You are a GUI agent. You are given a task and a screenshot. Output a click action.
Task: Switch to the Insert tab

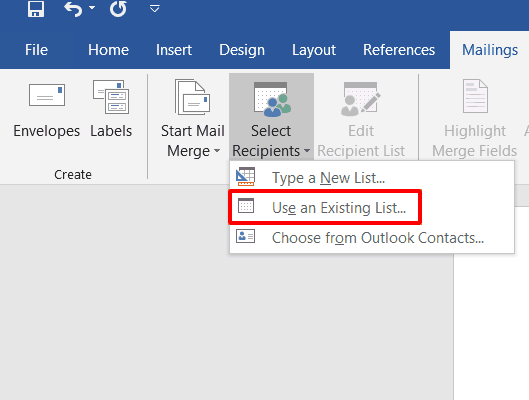tap(174, 50)
